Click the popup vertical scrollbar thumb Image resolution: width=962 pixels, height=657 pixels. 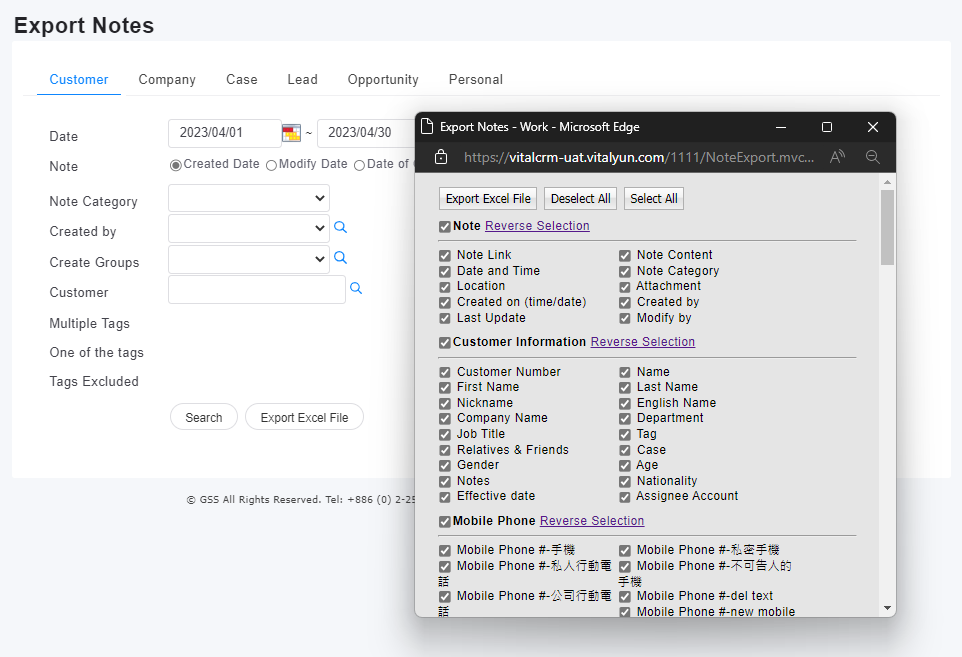click(887, 227)
